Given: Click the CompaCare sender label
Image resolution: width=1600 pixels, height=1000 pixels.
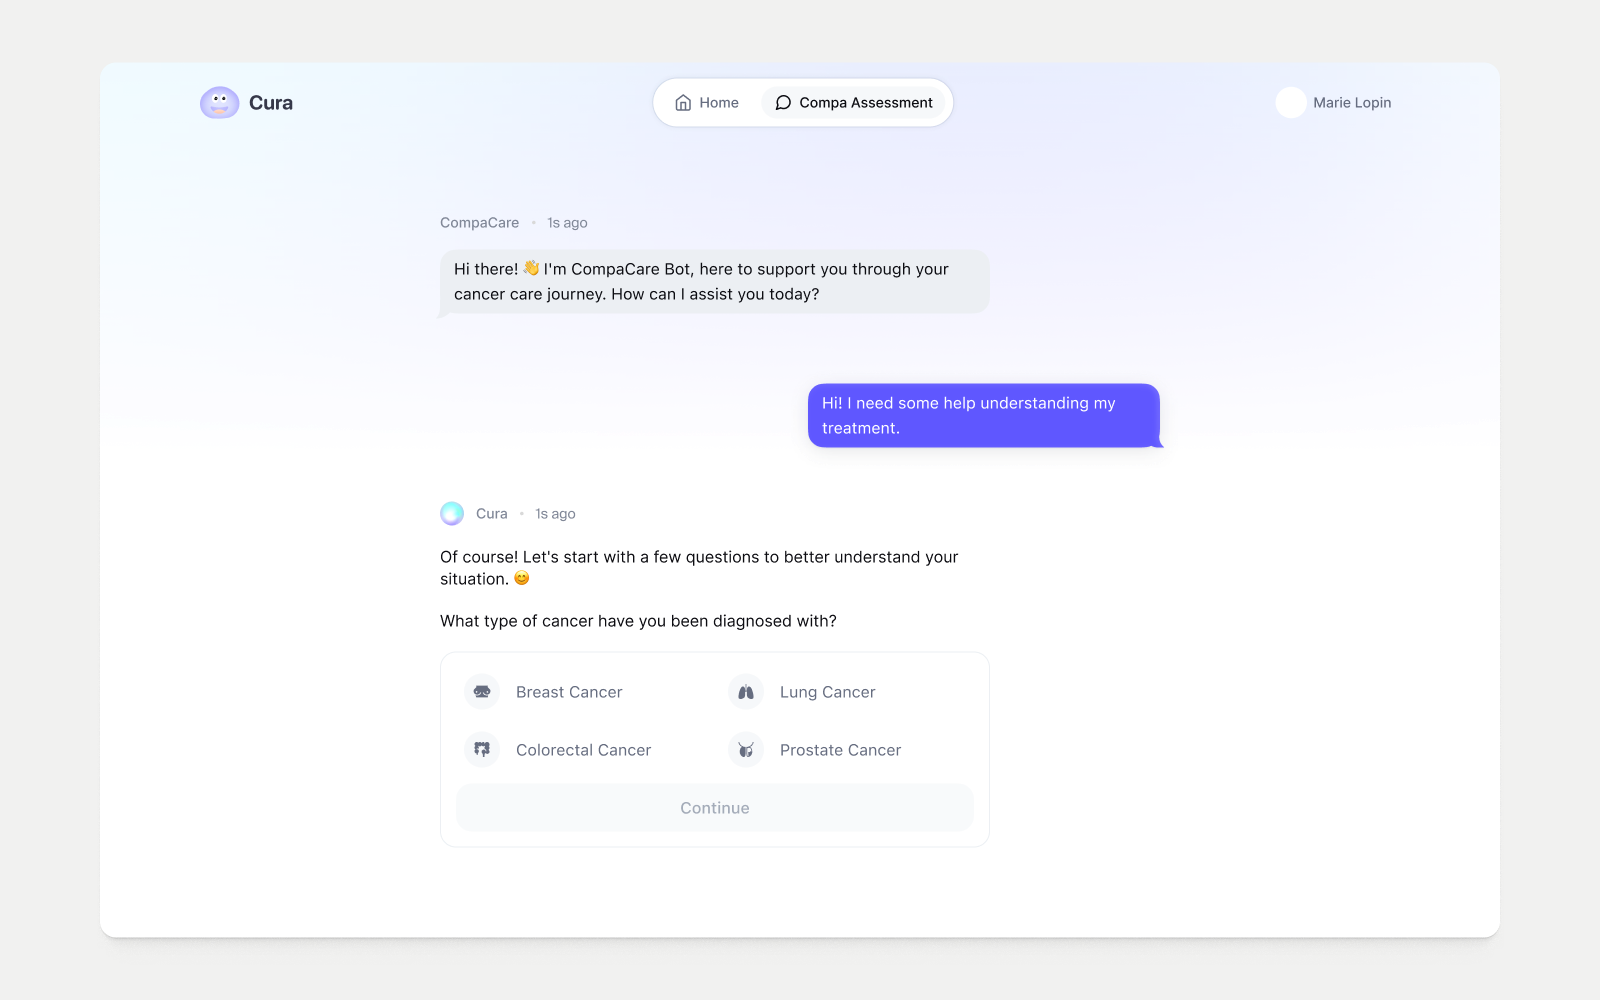Looking at the screenshot, I should pyautogui.click(x=479, y=223).
